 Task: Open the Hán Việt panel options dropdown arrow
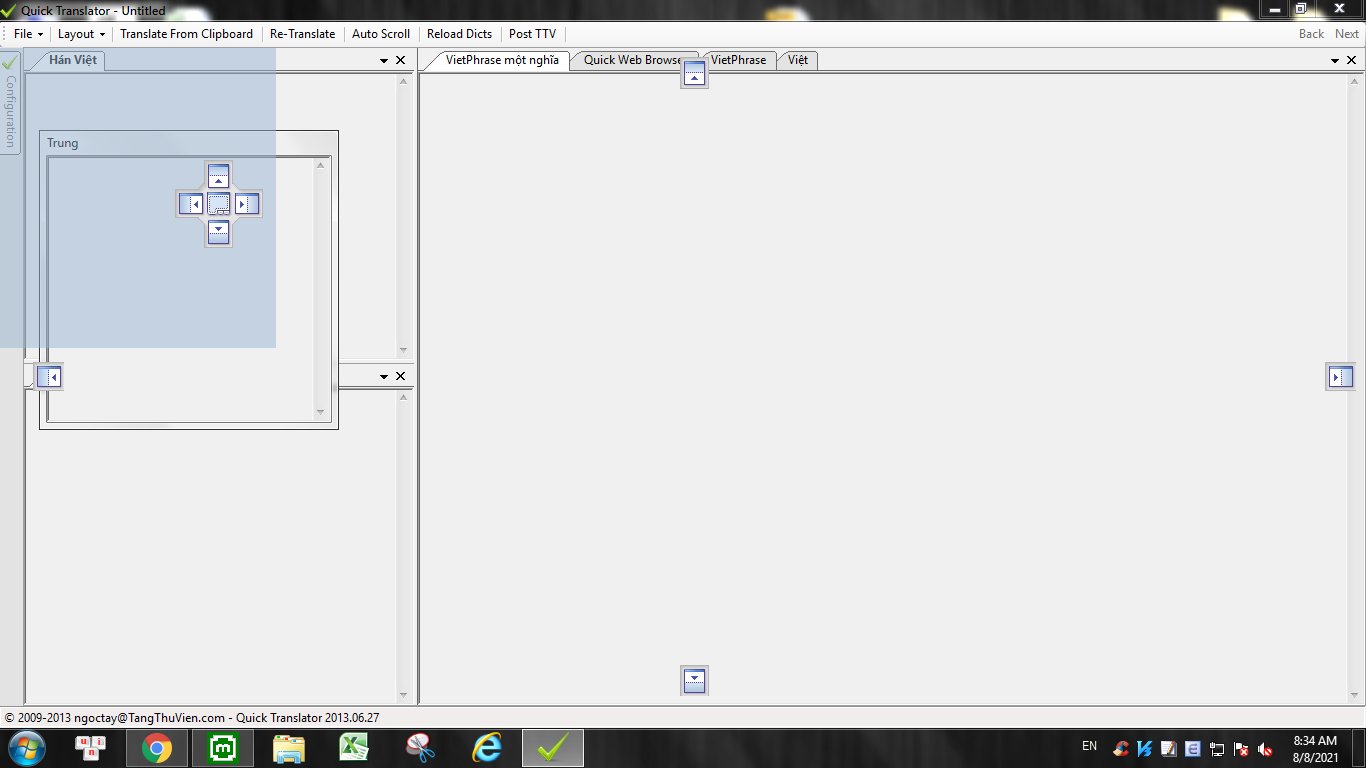click(384, 61)
